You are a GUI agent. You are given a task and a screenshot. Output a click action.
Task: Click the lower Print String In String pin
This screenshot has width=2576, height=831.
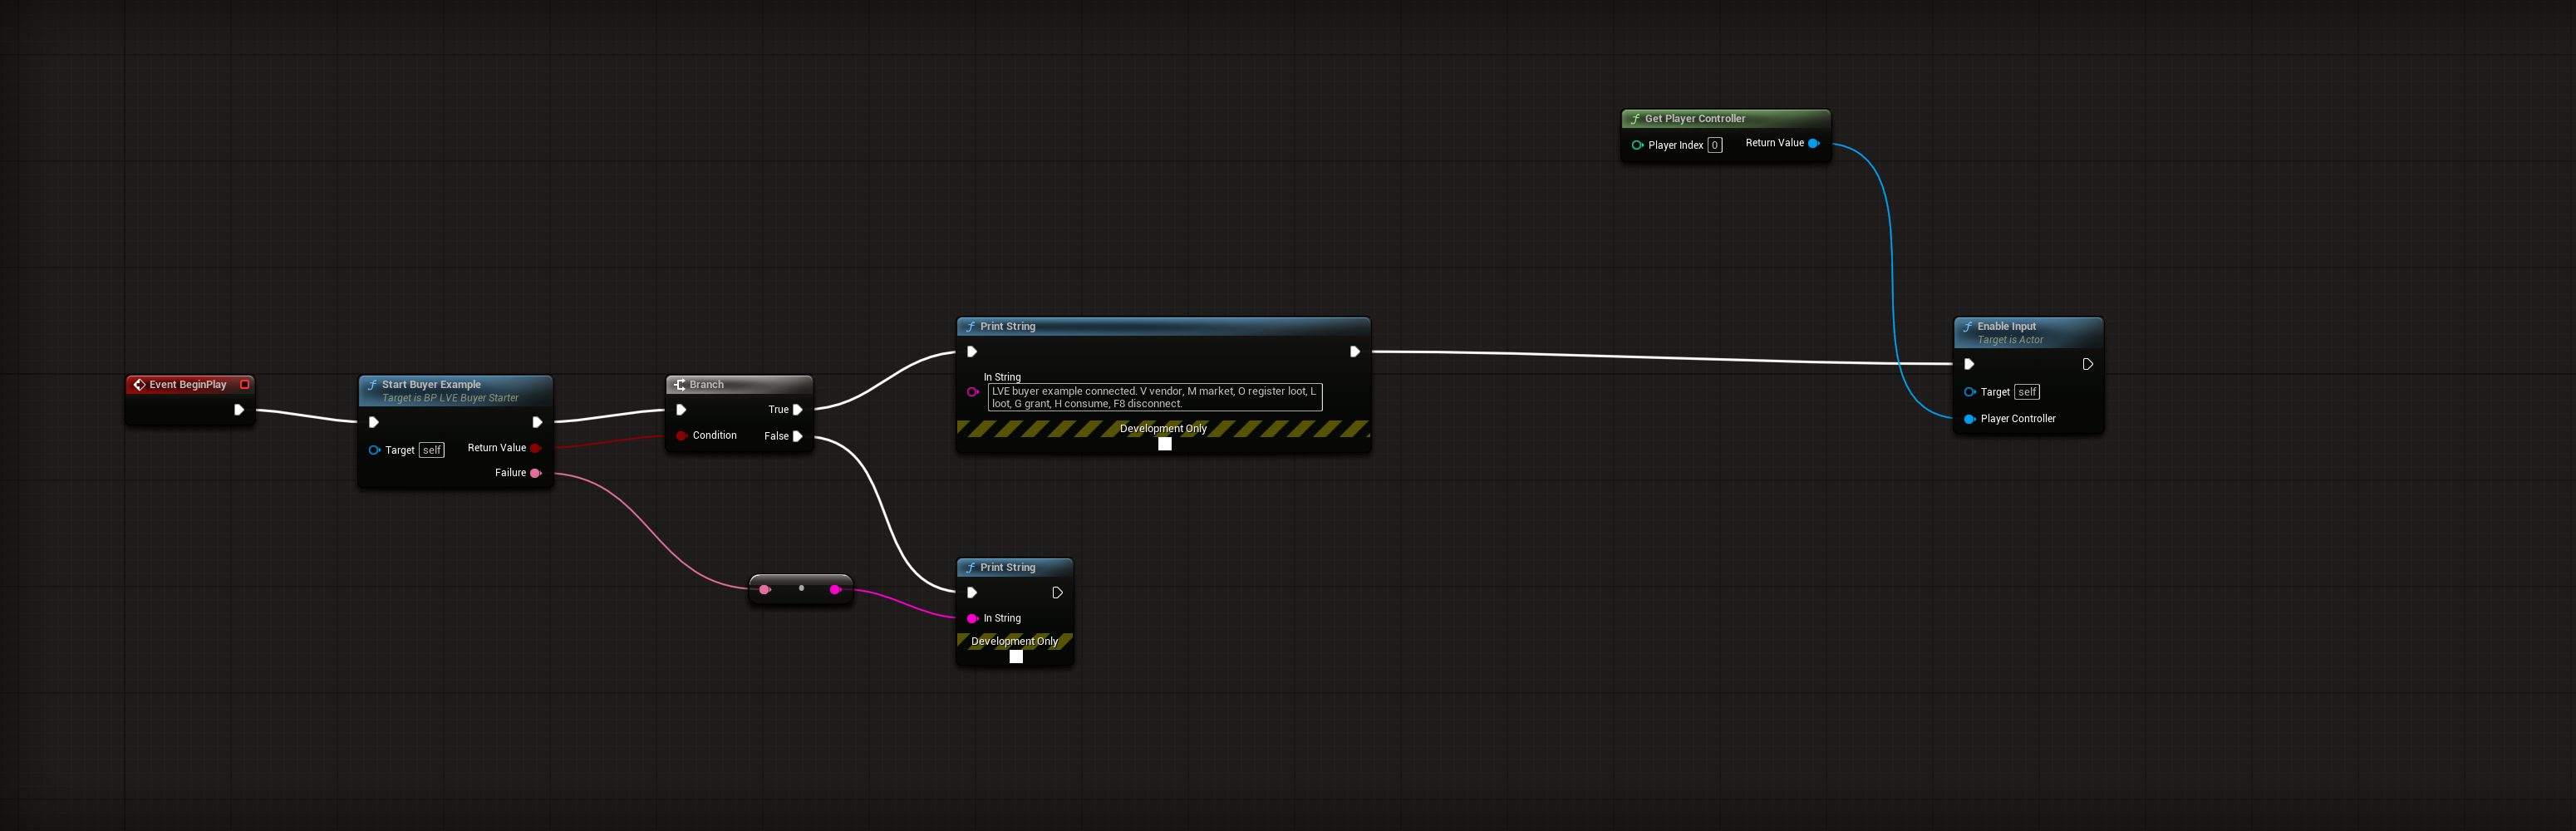972,619
